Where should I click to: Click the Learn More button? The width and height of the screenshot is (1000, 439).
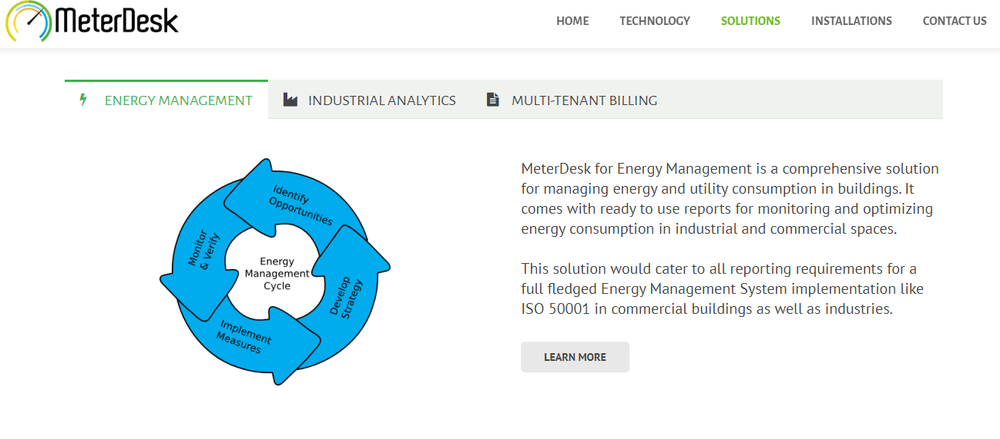click(575, 357)
